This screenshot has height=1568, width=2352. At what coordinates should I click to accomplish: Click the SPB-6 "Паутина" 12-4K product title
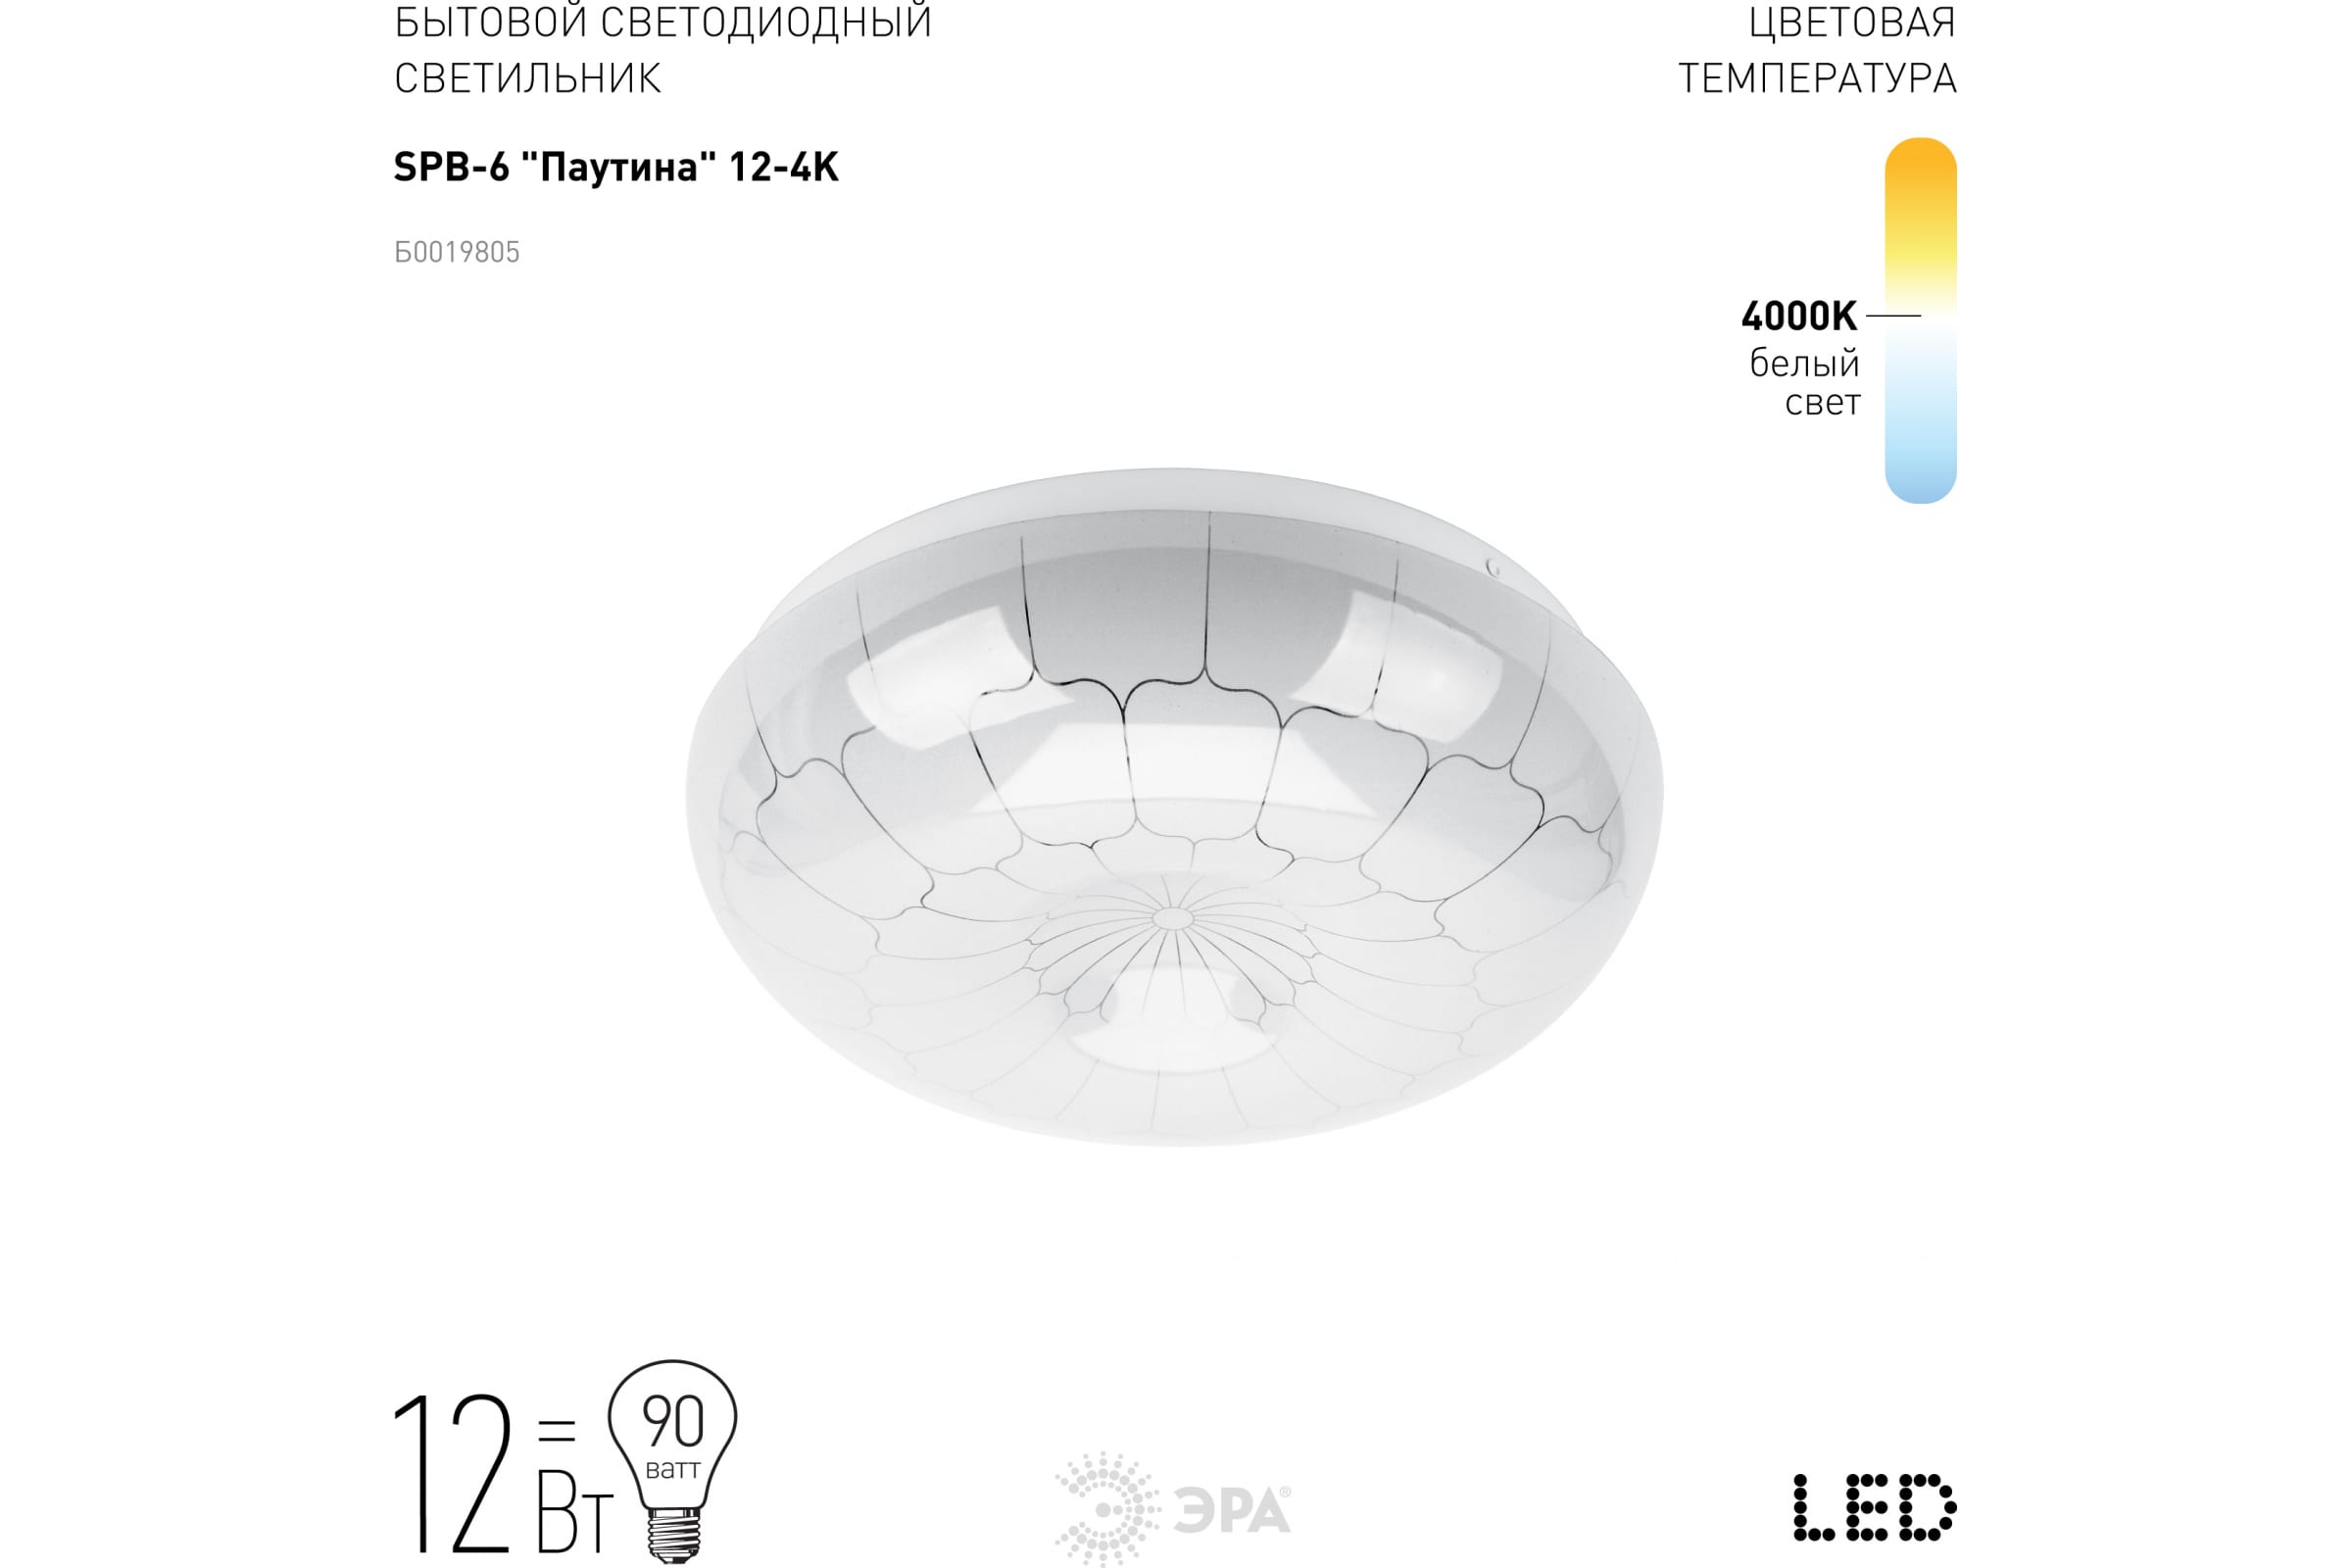[x=616, y=166]
